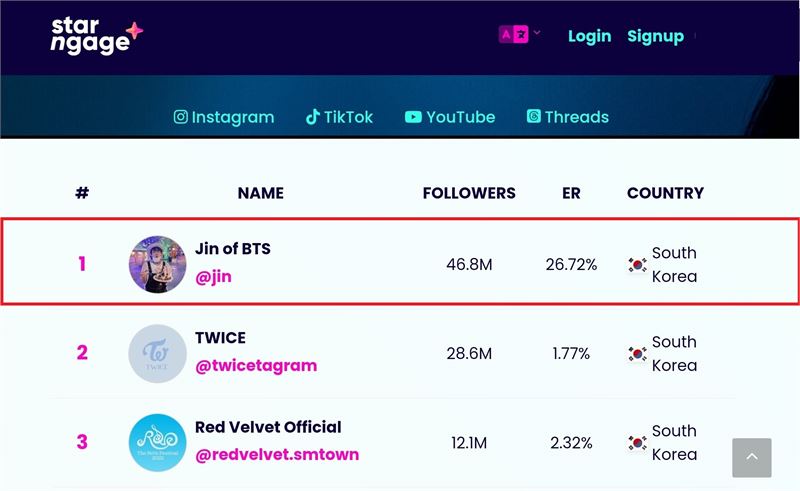Expand the language dropdown chevron
The image size is (800, 491).
click(x=537, y=33)
